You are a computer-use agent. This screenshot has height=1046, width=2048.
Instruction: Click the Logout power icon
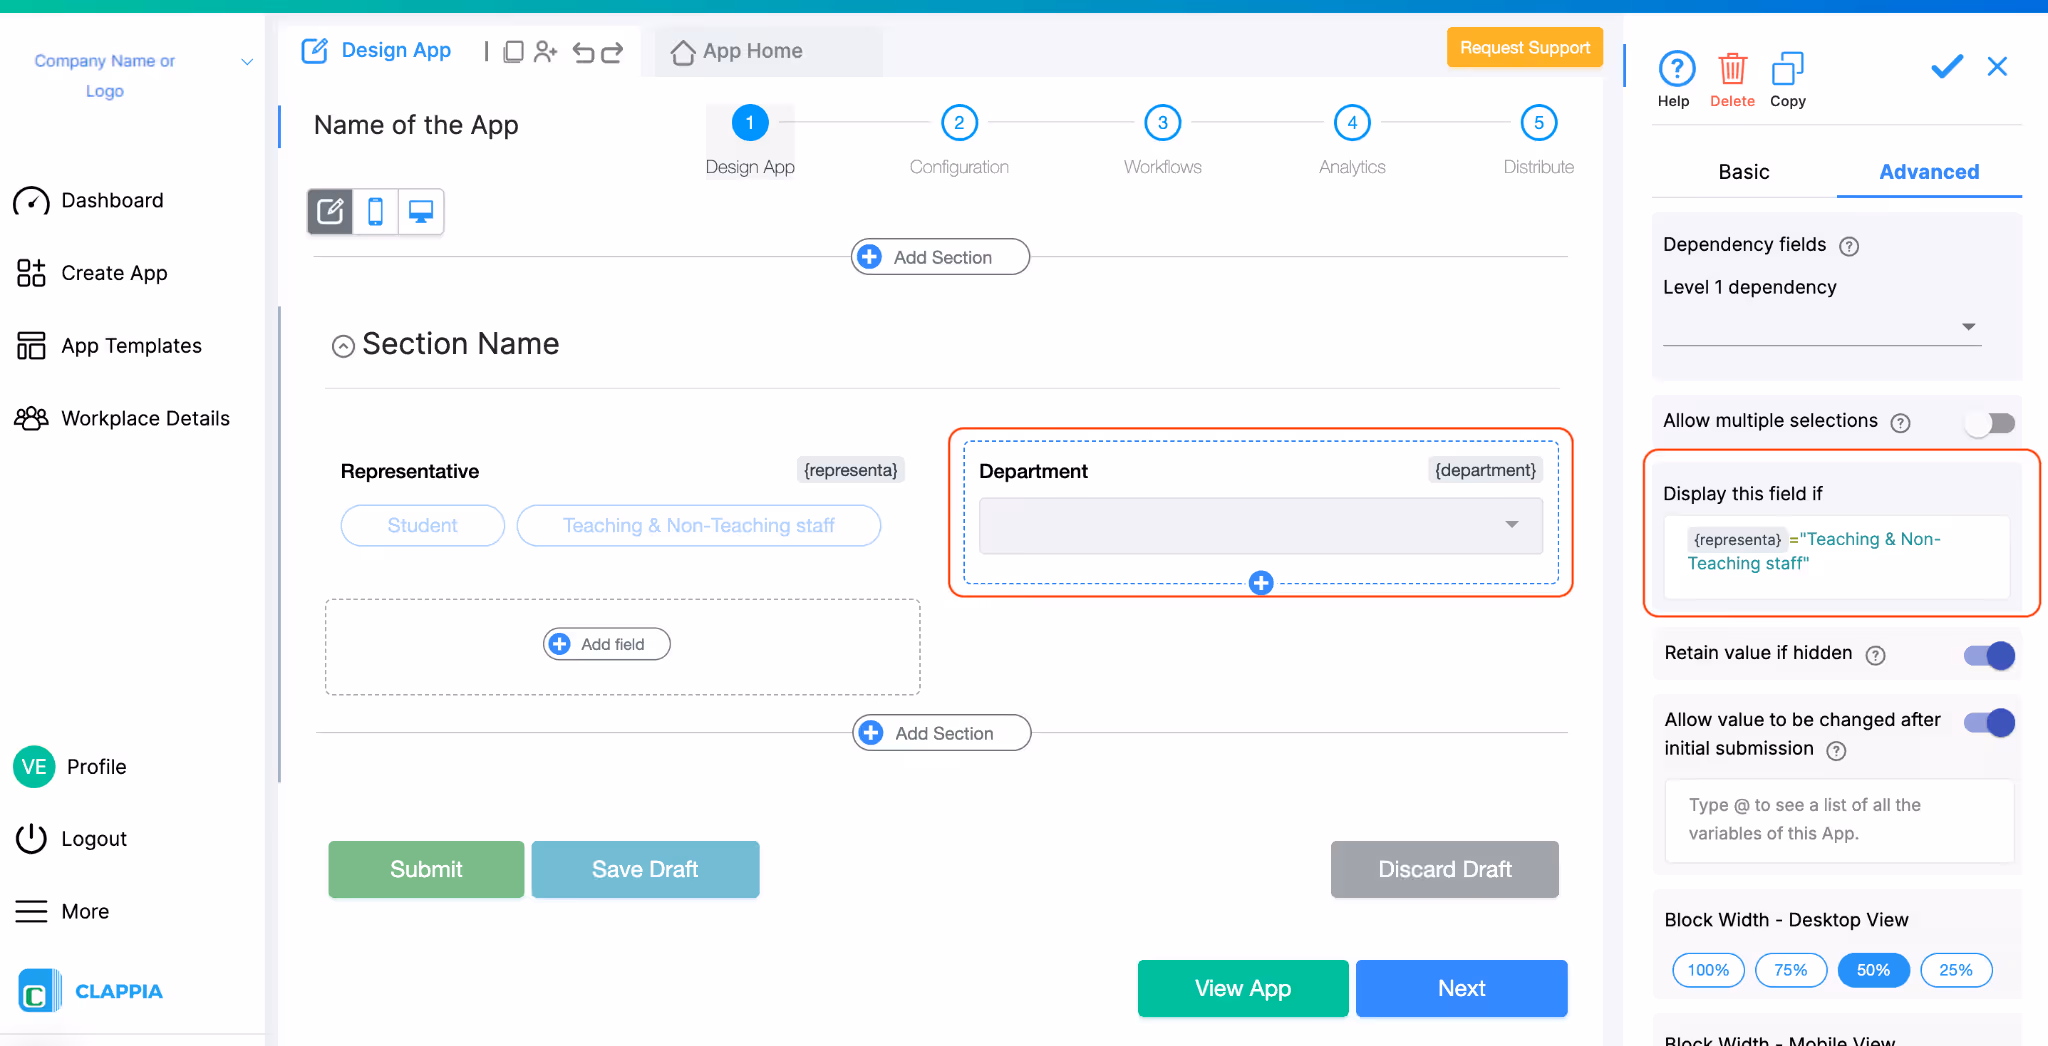click(31, 838)
